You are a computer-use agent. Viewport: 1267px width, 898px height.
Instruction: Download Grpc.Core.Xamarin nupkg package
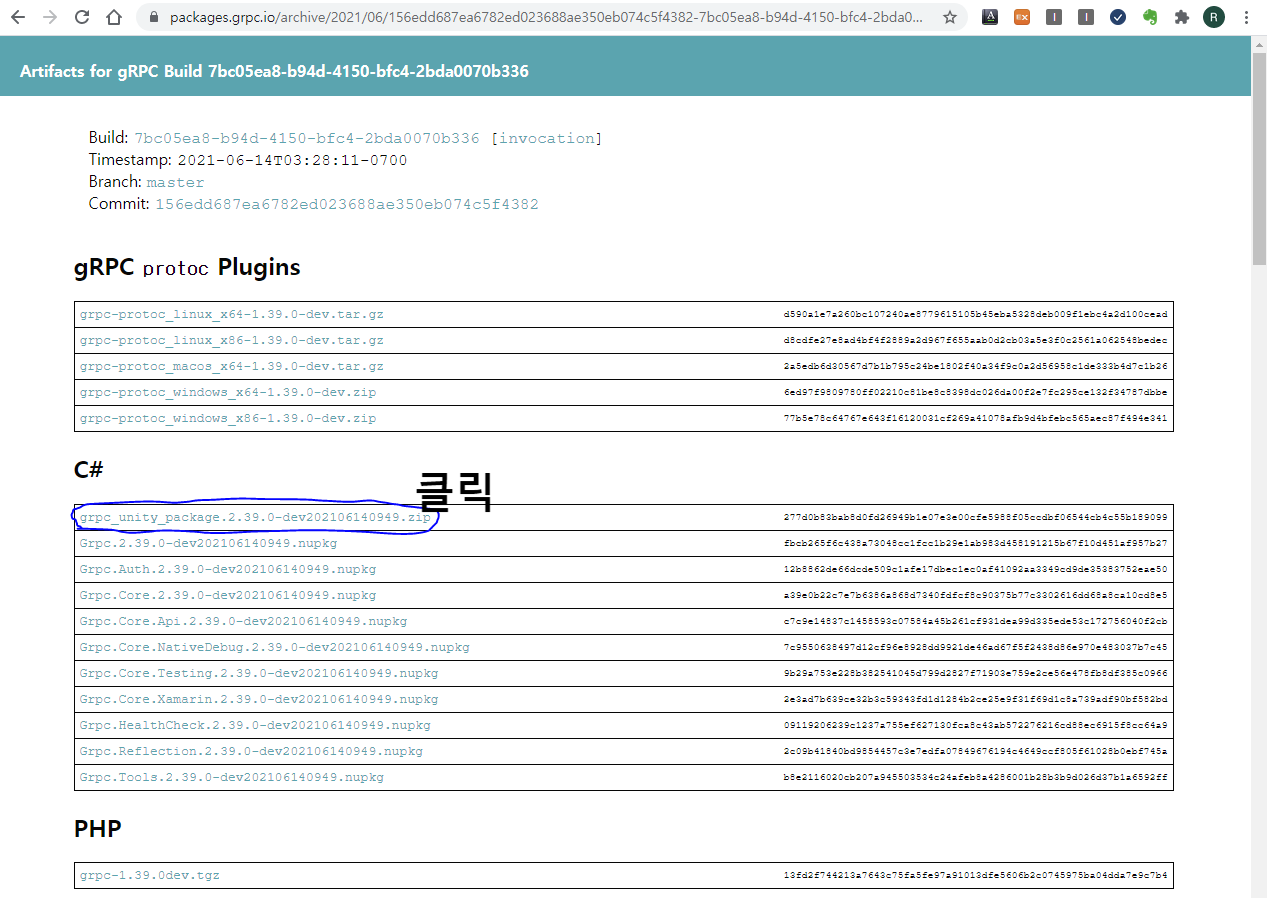tap(259, 699)
